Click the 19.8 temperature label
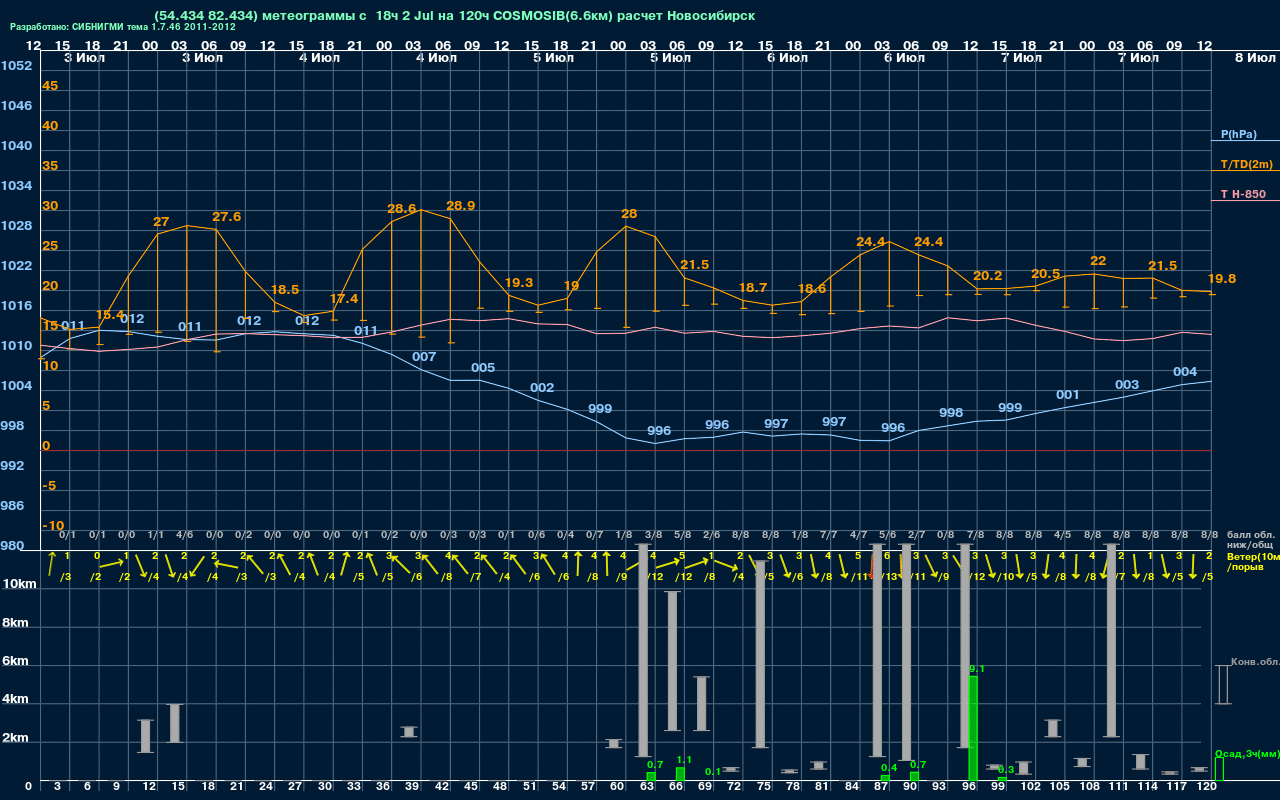This screenshot has width=1280, height=800. tap(1222, 278)
